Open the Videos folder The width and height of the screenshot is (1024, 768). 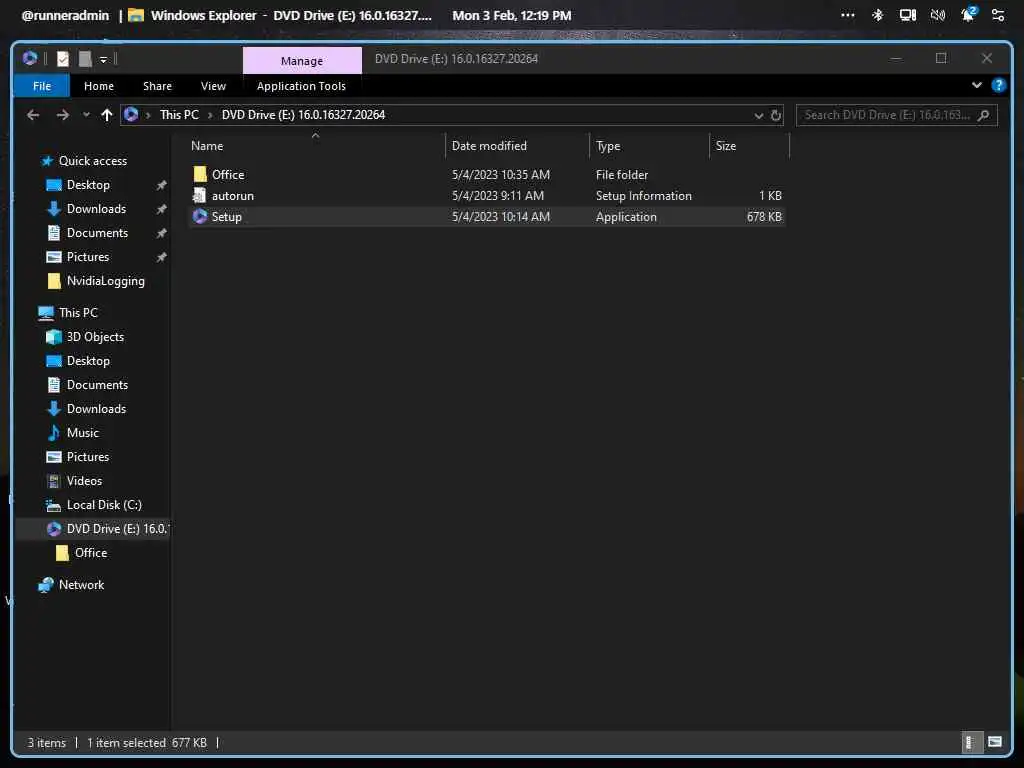coord(84,481)
